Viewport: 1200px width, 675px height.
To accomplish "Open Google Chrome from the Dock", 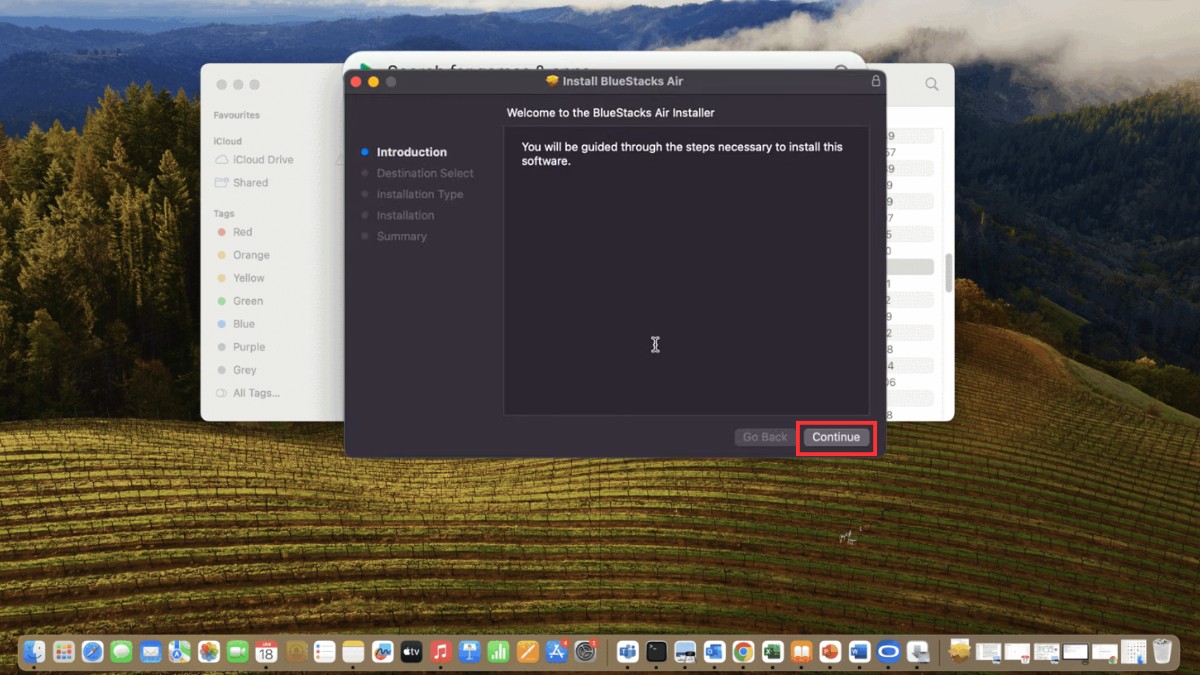I will coord(743,652).
